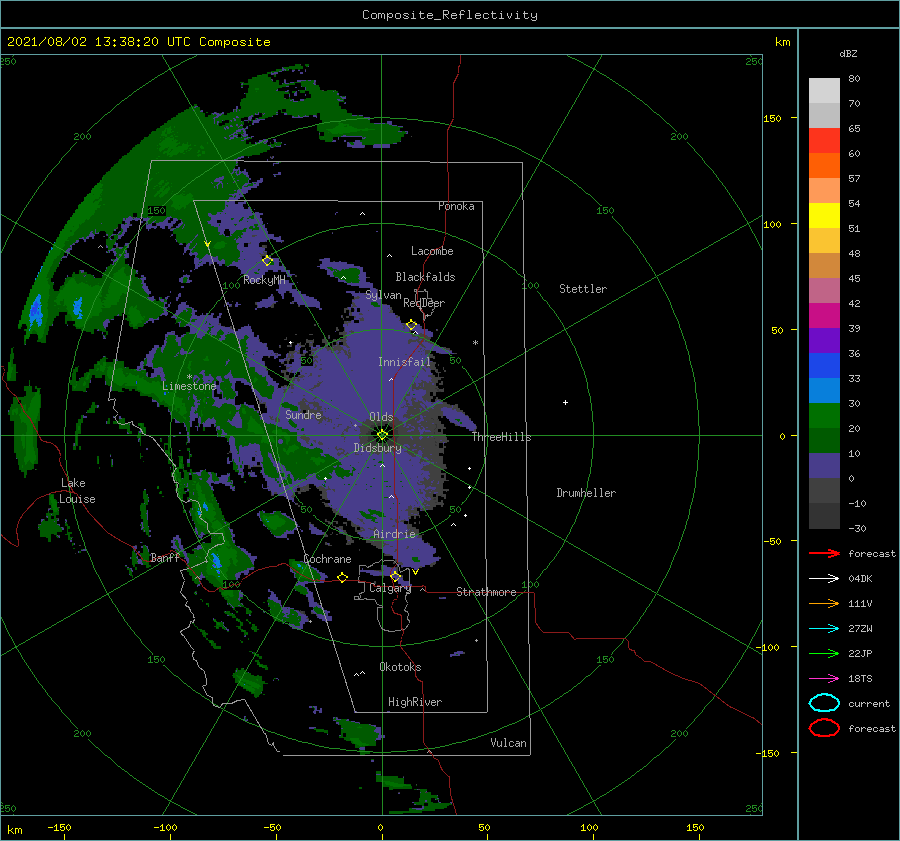Select the 54 dBZ yellow swatch
The image size is (900, 841).
(x=824, y=215)
